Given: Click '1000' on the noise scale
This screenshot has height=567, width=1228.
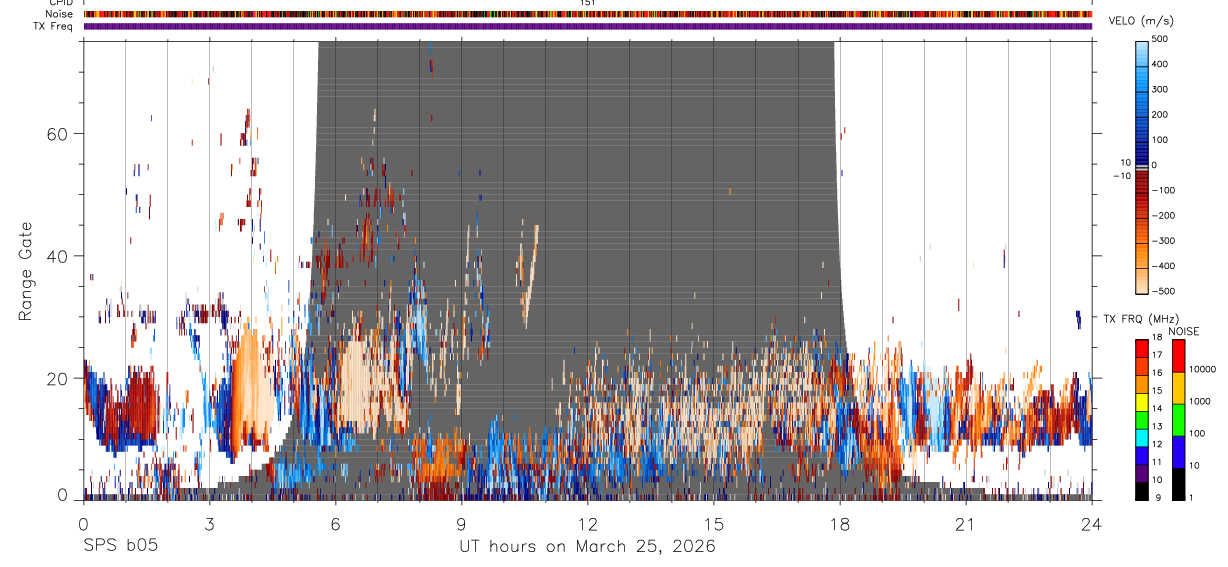Looking at the screenshot, I should (1199, 401).
